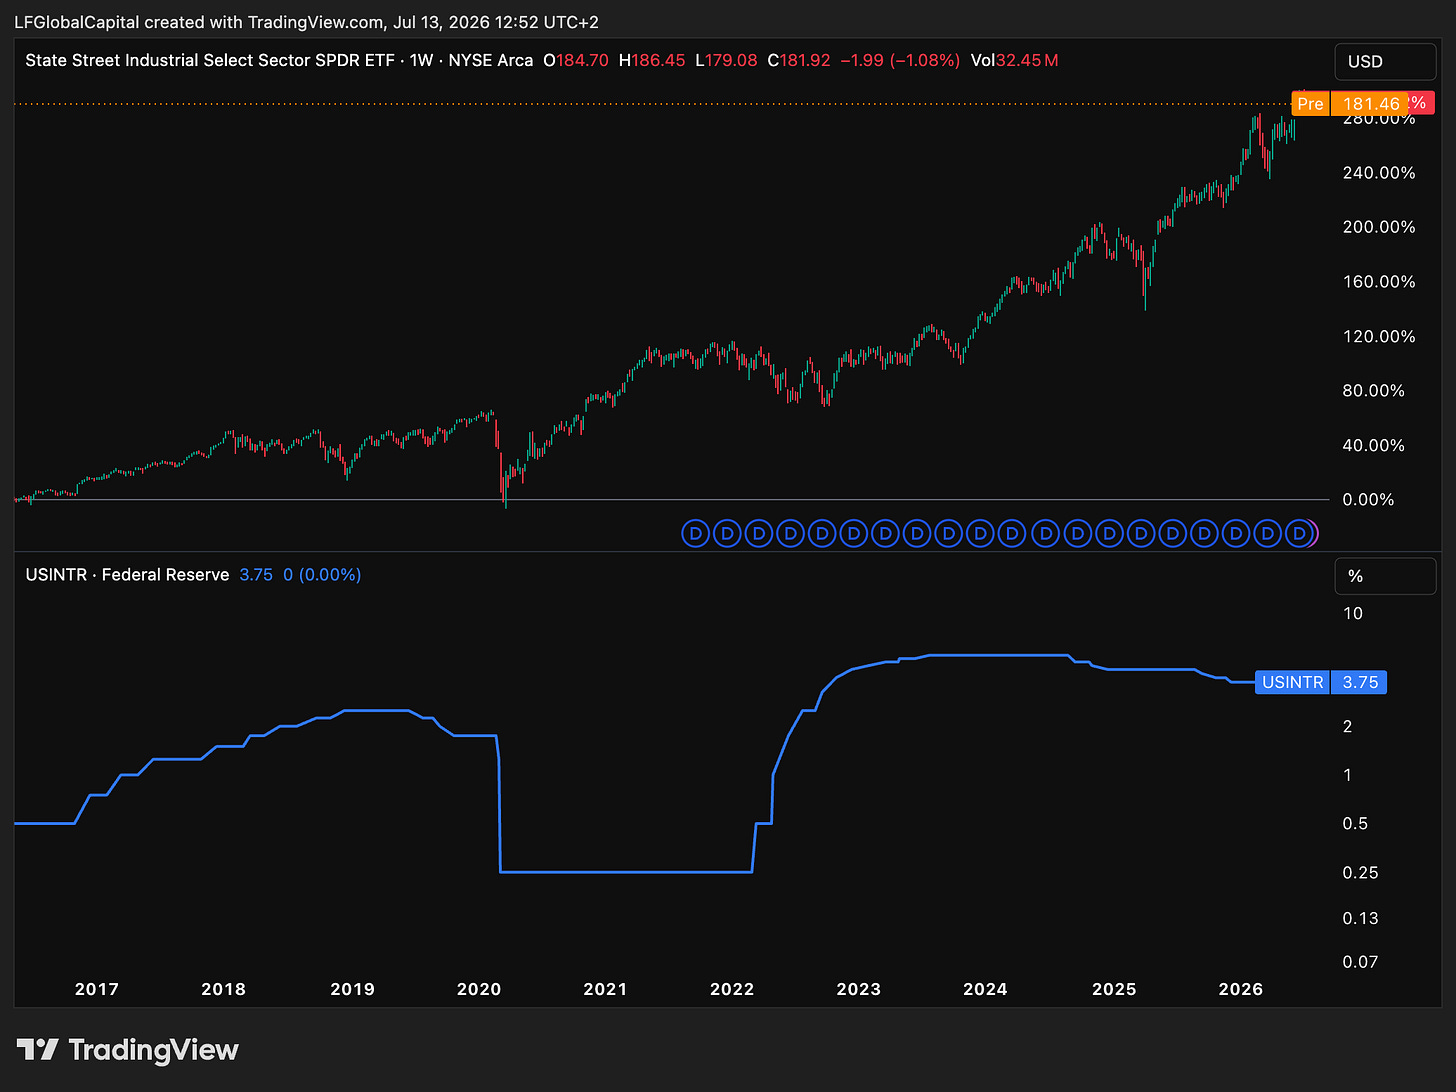Screen dimensions: 1456x1092
Task: Click the 2018 label on time axis
Action: click(x=223, y=989)
